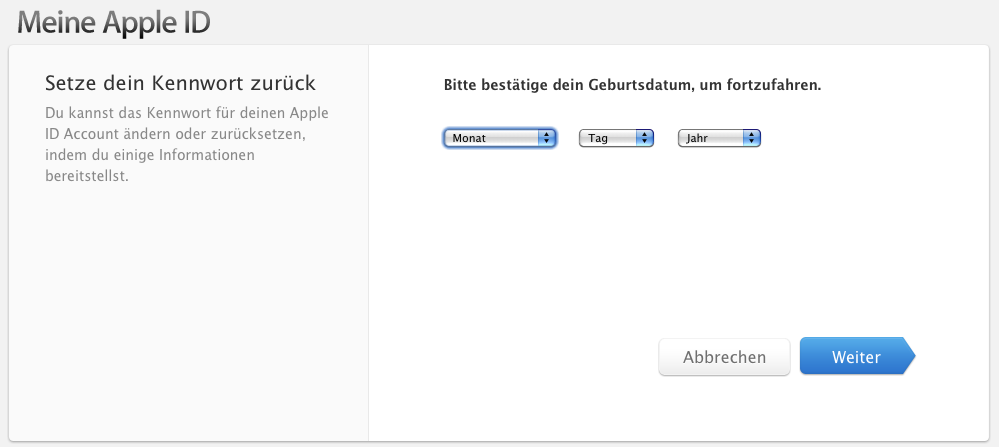Click the empty white area below the date selectors
The width and height of the screenshot is (999, 447).
coord(678,242)
